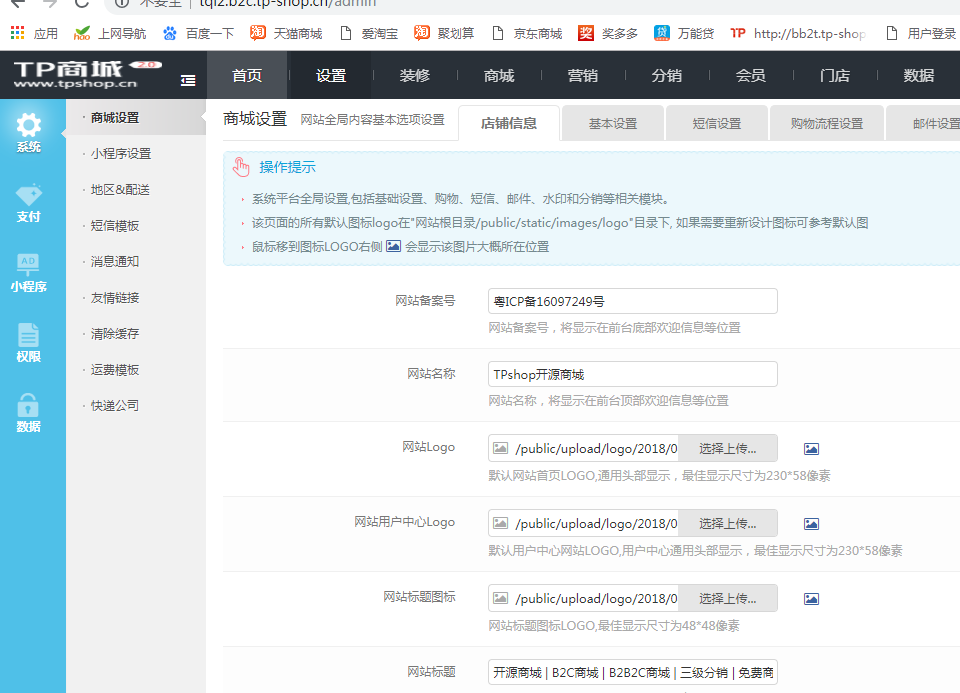Open 装修 in the top navigation bar
The height and width of the screenshot is (693, 960).
(x=415, y=76)
